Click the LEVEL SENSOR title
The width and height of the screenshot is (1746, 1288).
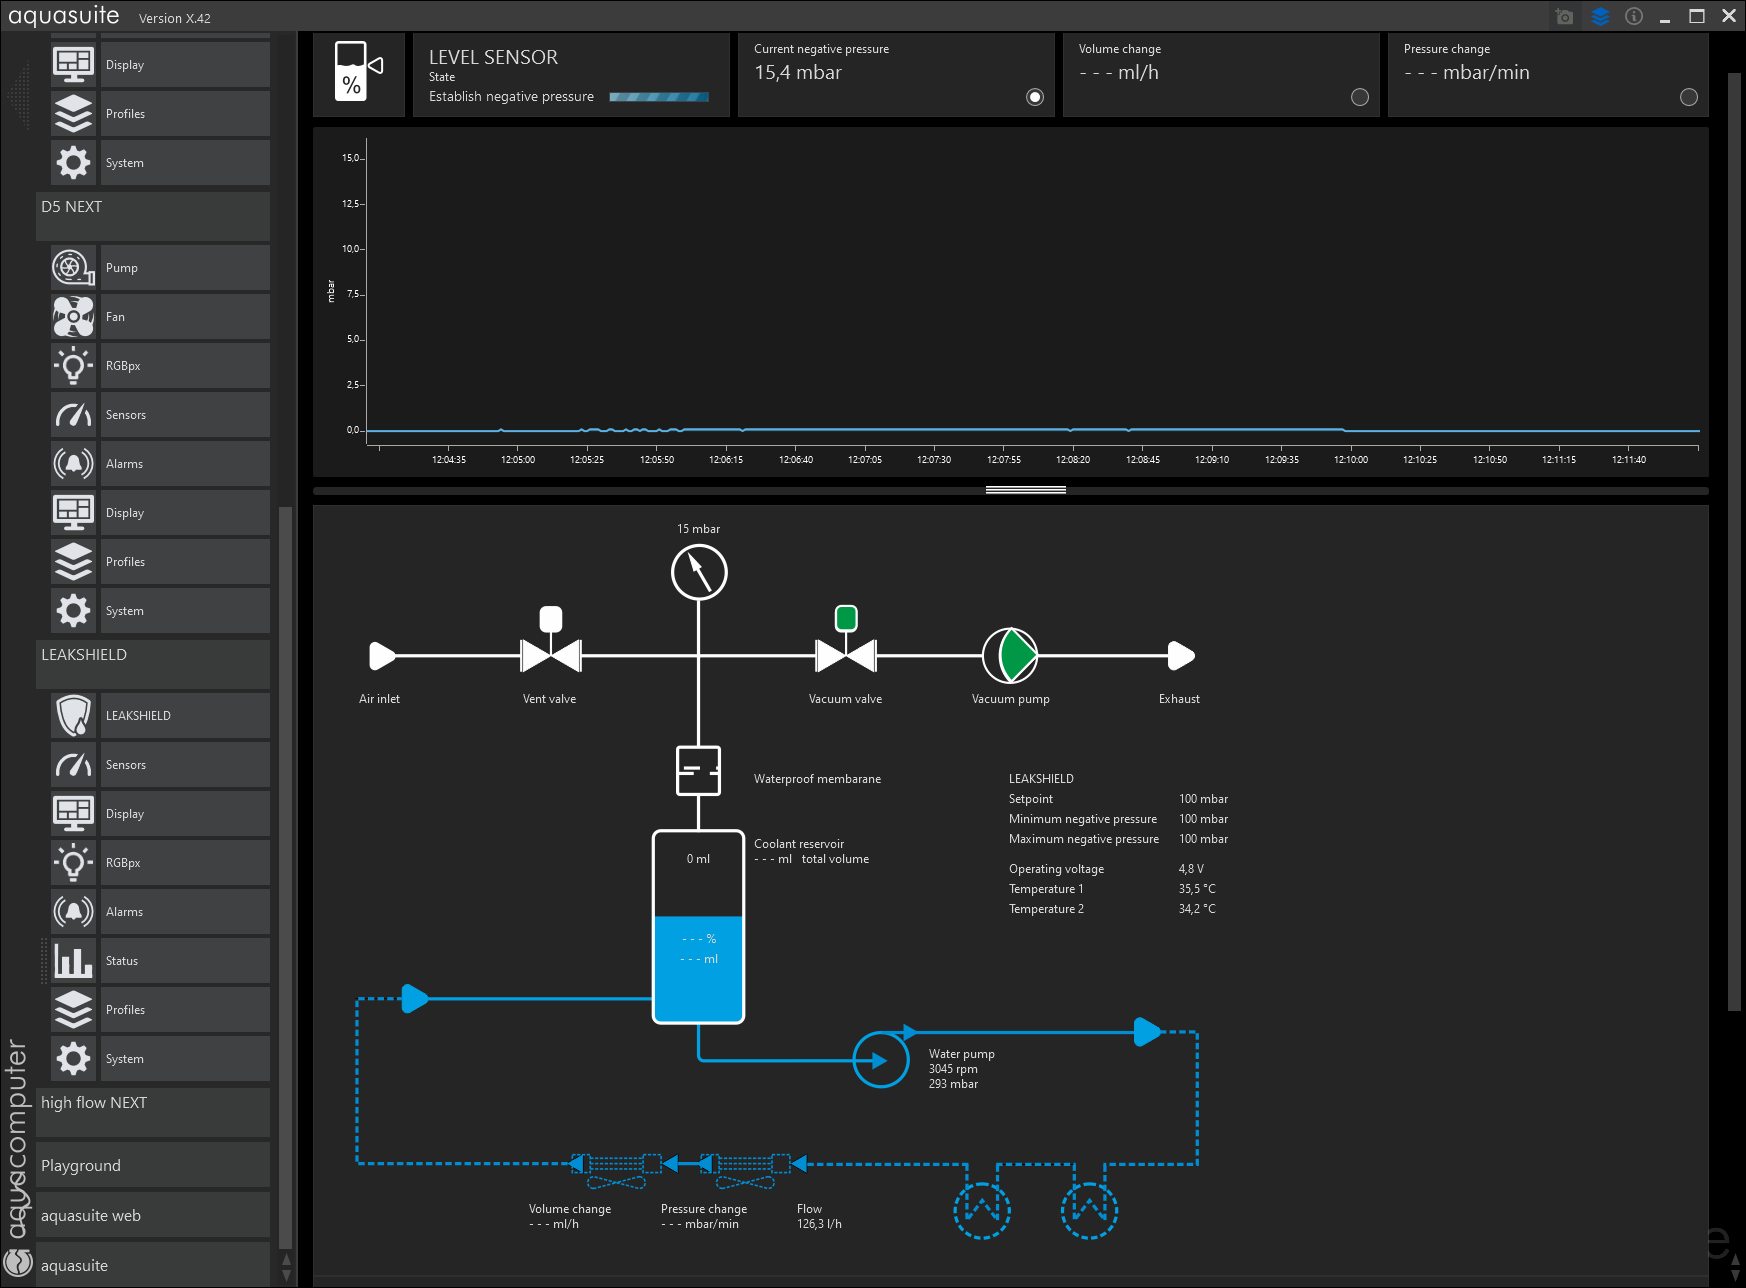[494, 58]
